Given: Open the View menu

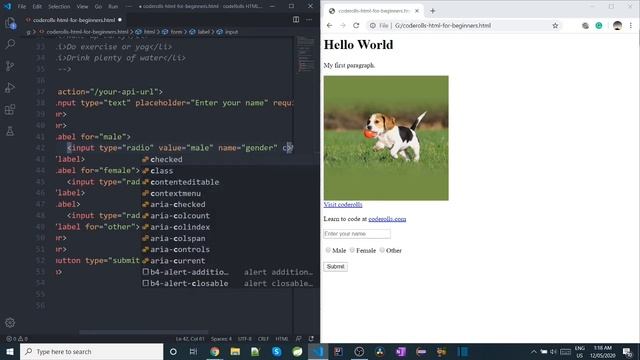Looking at the screenshot, I should point(82,7).
